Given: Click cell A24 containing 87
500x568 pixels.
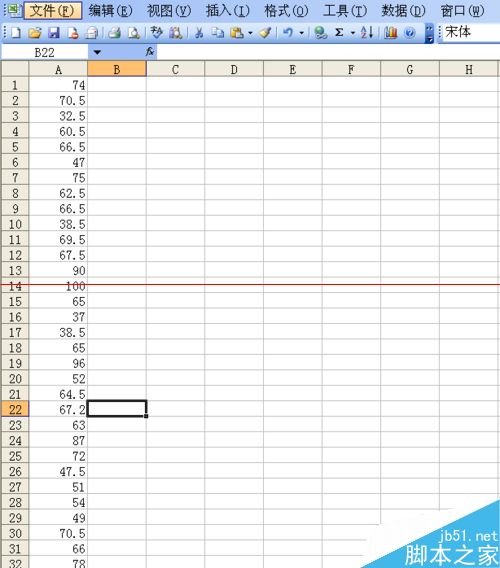Looking at the screenshot, I should (58, 440).
